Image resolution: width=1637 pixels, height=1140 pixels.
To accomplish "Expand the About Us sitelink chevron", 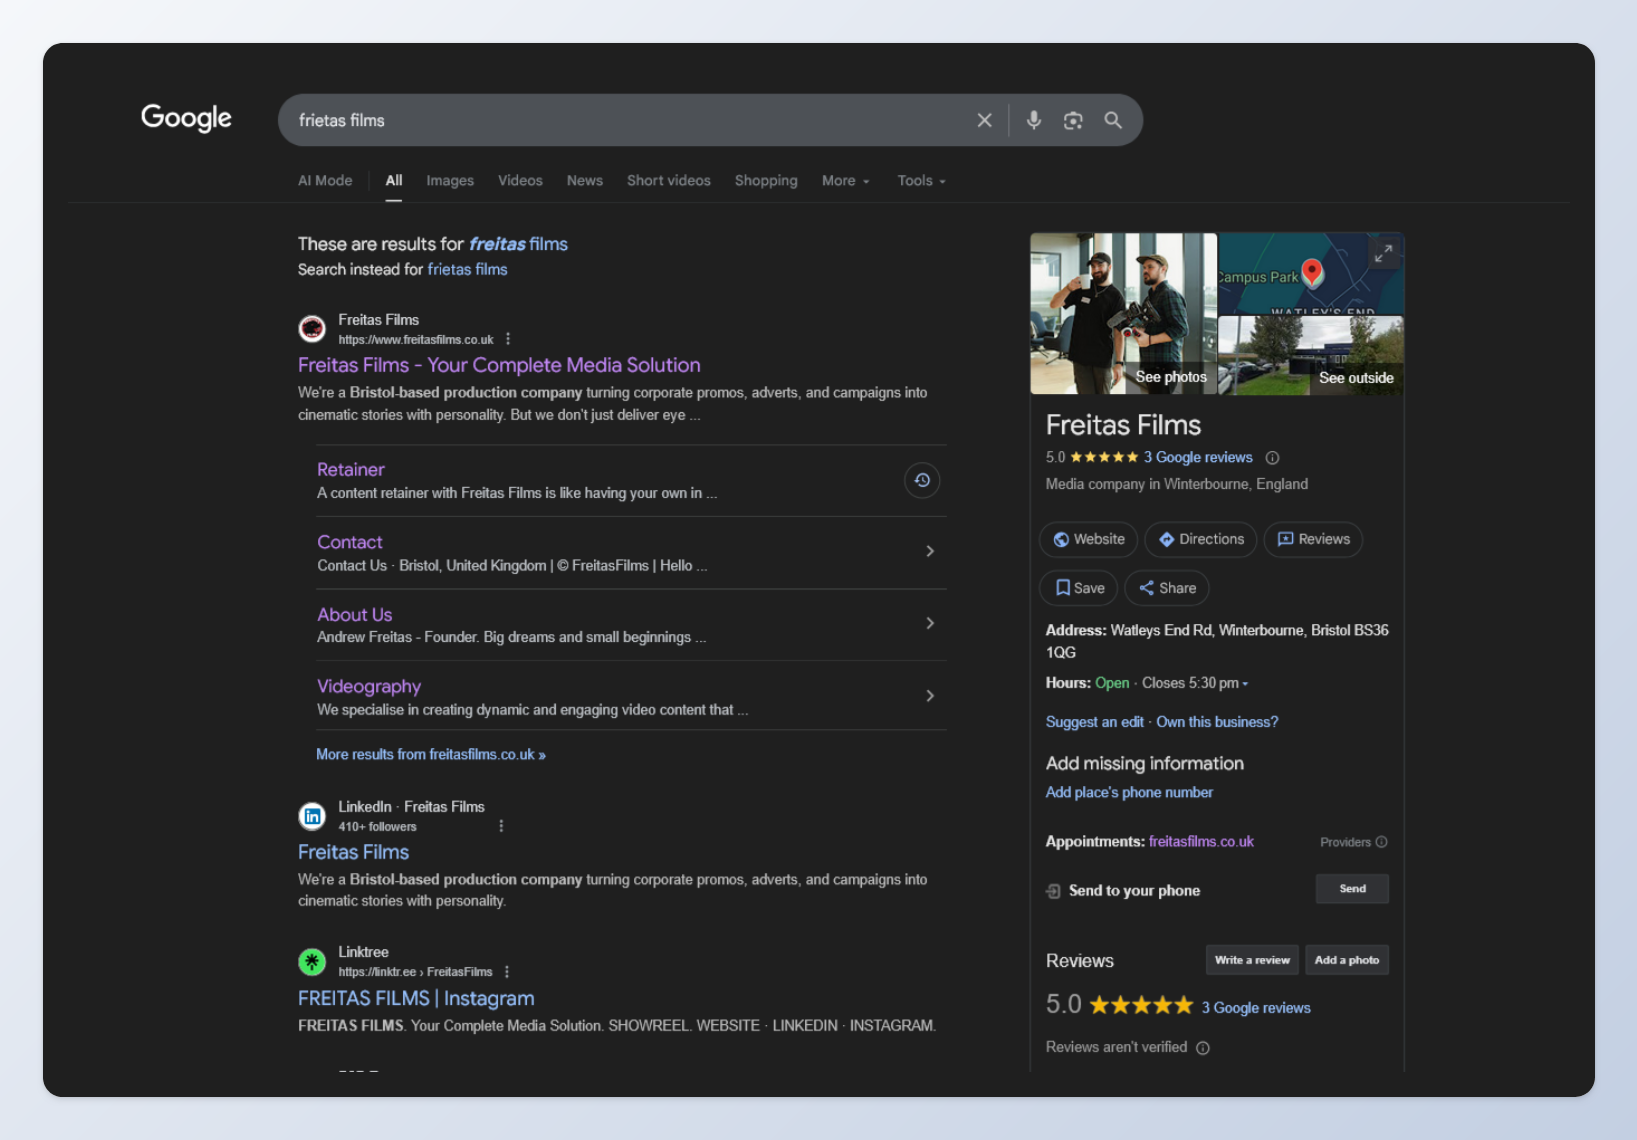I will point(930,623).
